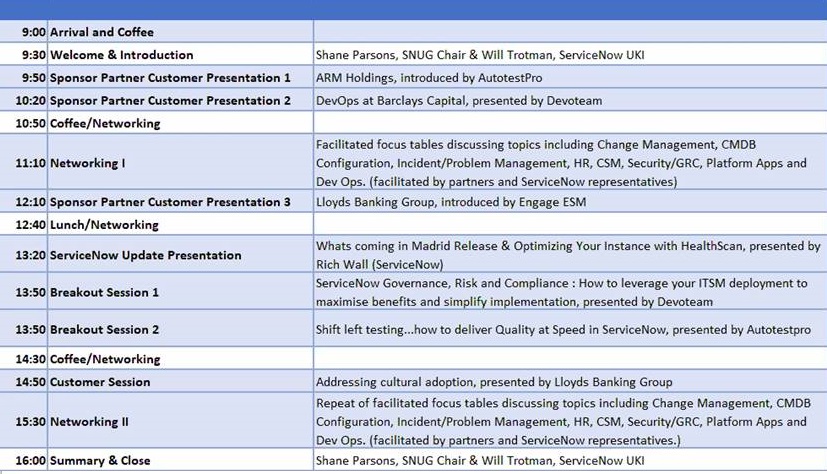Screen dimensions: 827x474
Task: Select the 9:50 time cell
Action: pos(24,77)
